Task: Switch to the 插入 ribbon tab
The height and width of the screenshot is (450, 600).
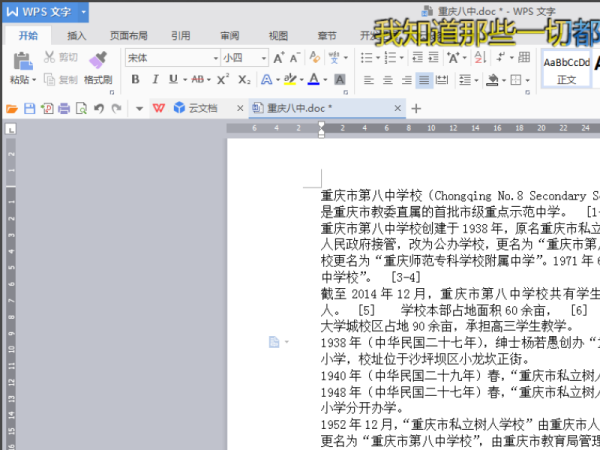Action: (x=76, y=35)
